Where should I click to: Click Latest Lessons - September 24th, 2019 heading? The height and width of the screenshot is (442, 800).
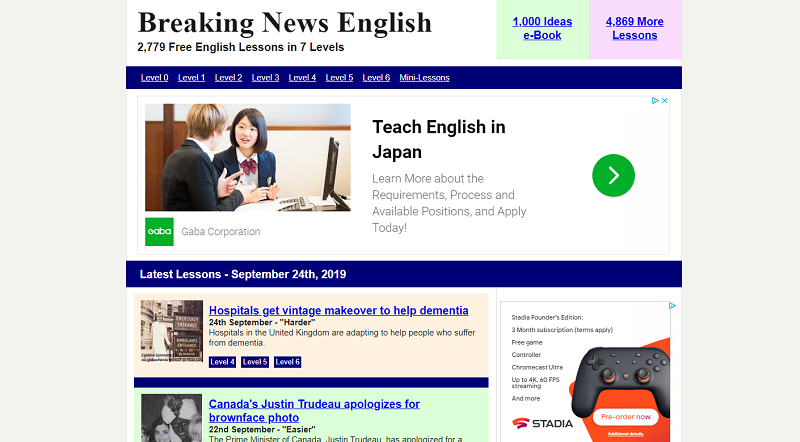pyautogui.click(x=243, y=274)
